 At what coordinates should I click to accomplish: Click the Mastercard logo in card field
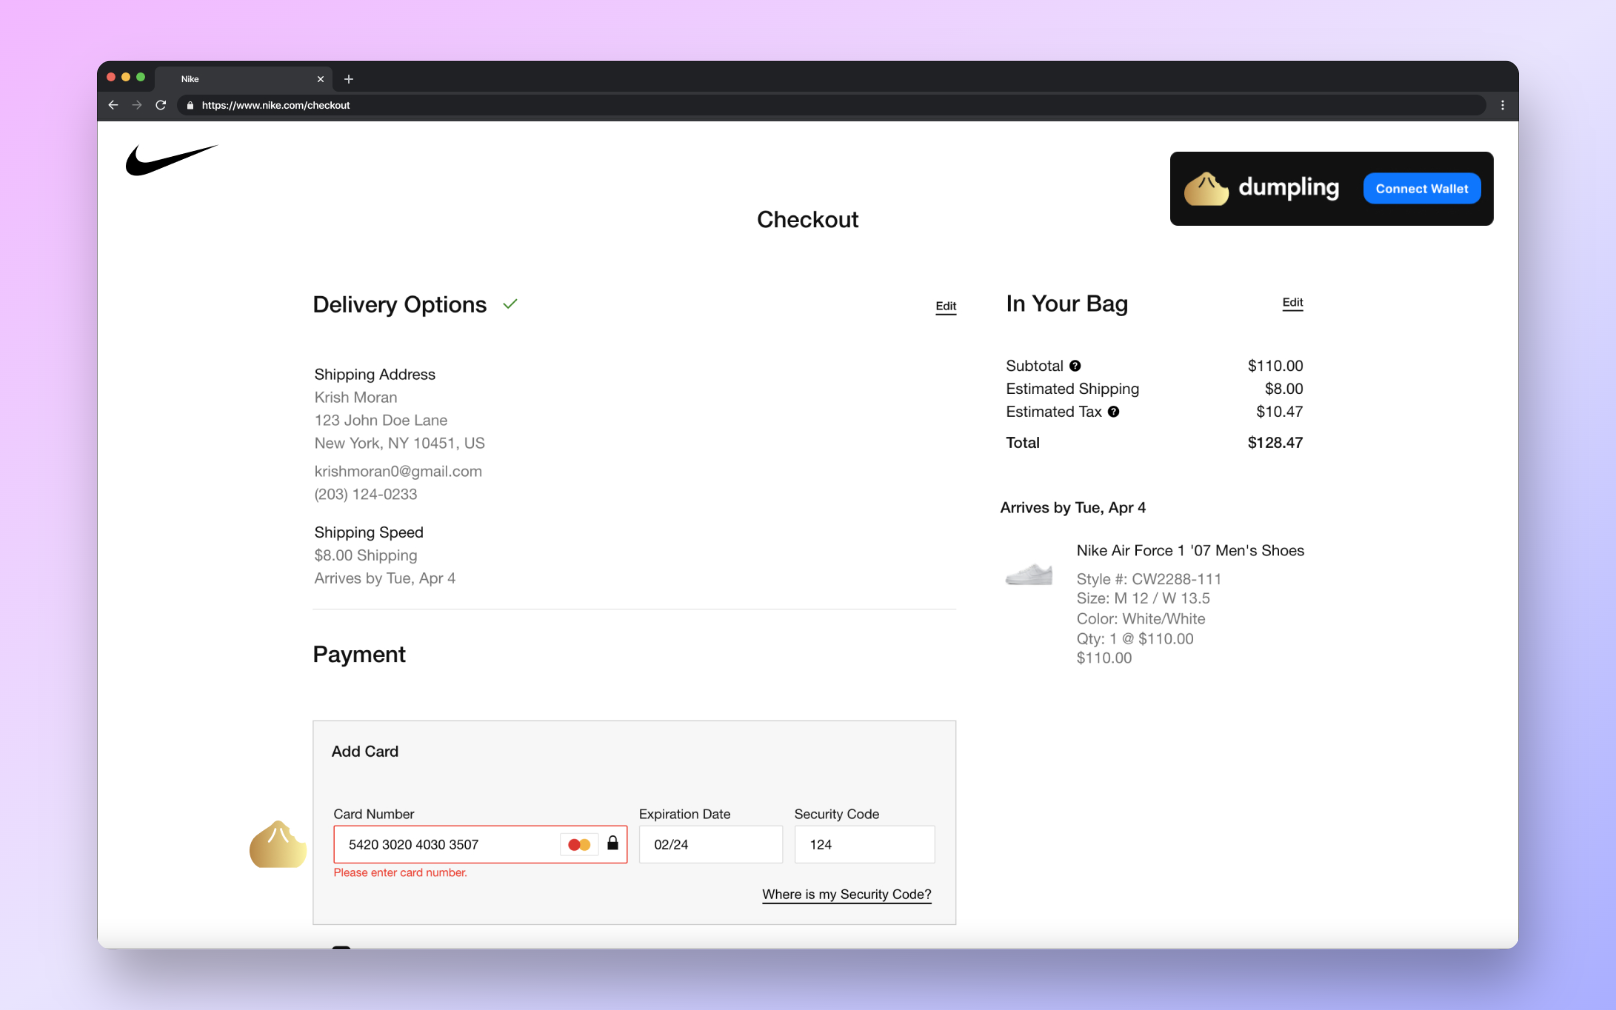(579, 845)
